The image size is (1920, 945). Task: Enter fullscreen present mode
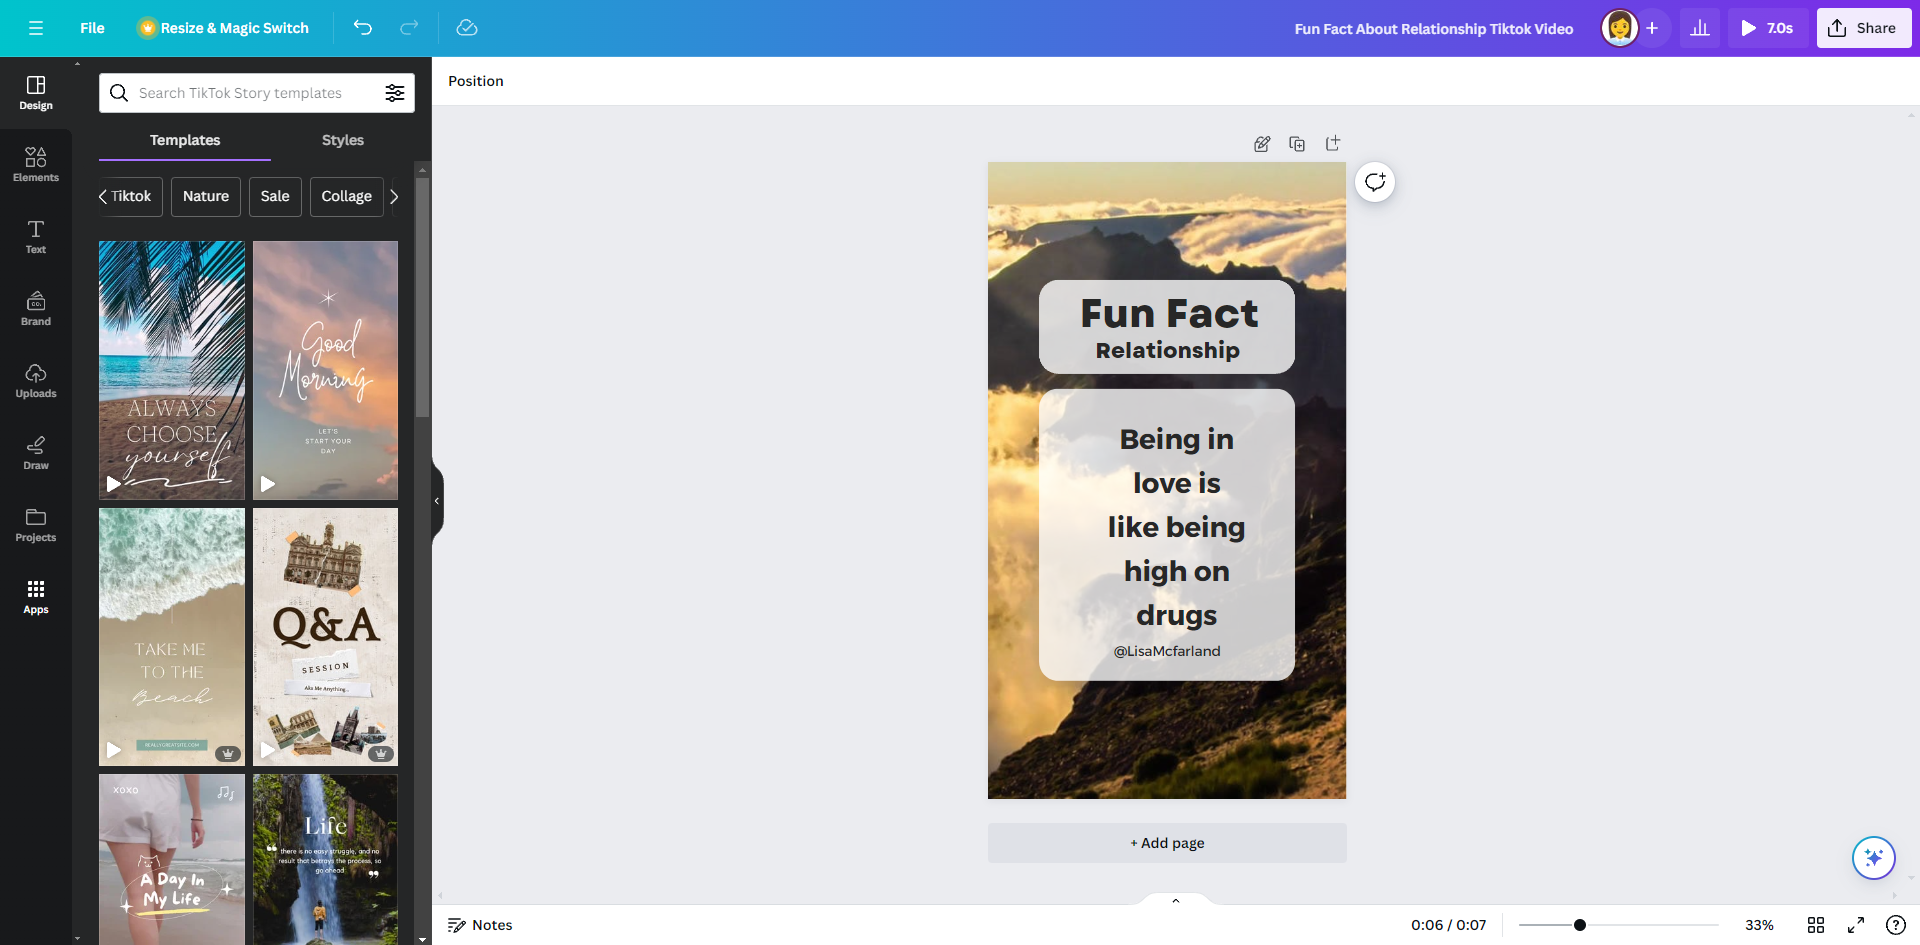1856,925
